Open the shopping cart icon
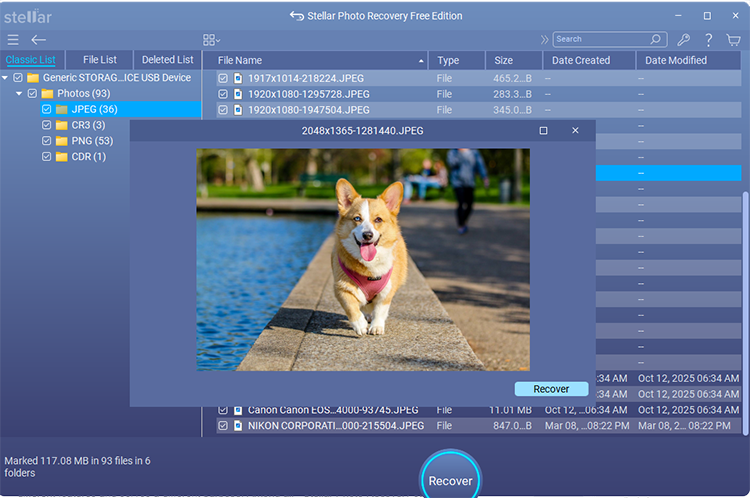 (x=733, y=40)
